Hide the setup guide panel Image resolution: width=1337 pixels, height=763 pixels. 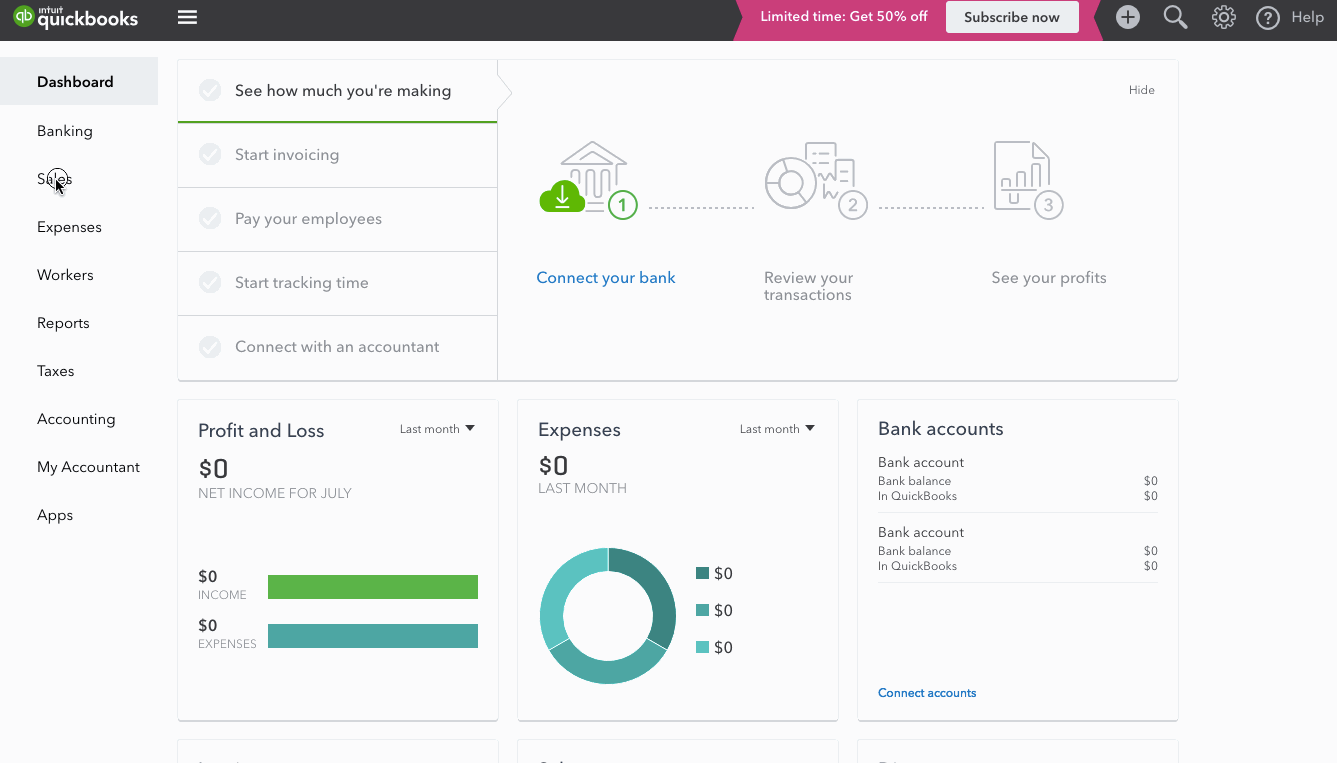click(x=1142, y=90)
